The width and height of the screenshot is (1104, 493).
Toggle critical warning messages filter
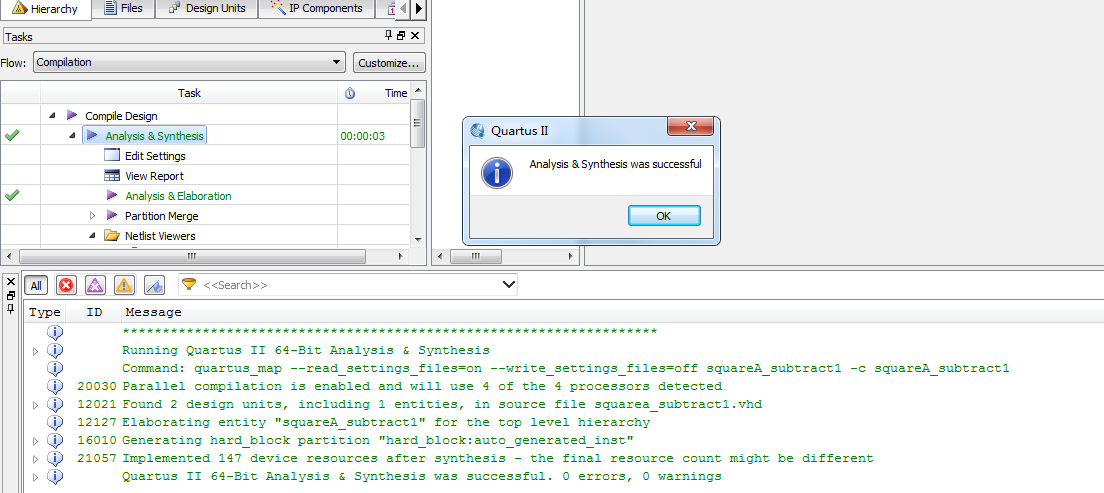[95, 285]
